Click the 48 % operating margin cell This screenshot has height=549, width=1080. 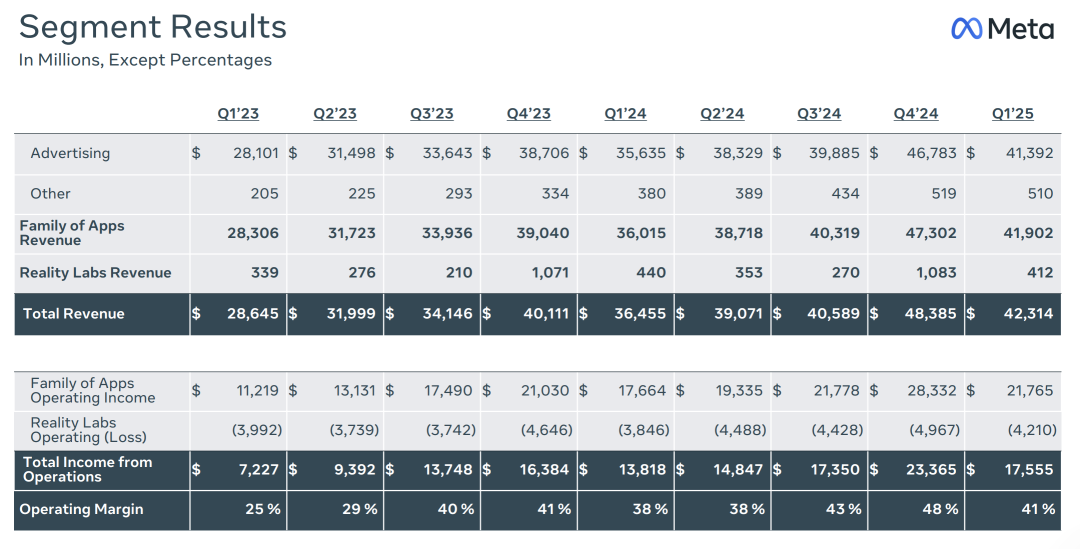pos(941,509)
